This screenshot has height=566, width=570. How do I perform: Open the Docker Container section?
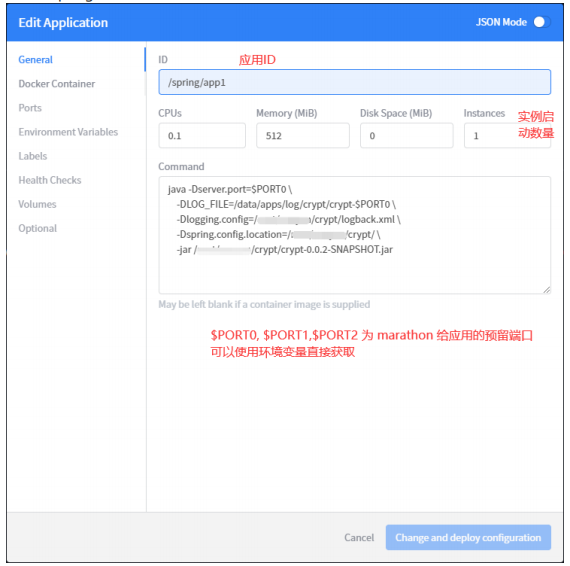57,84
